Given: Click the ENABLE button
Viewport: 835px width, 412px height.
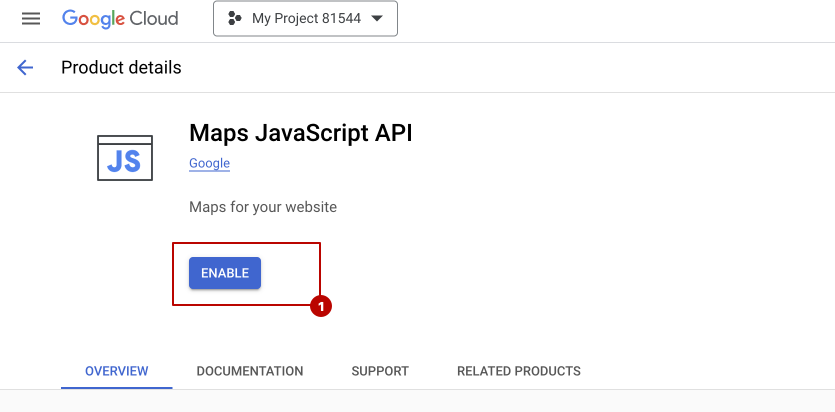Looking at the screenshot, I should tap(225, 273).
